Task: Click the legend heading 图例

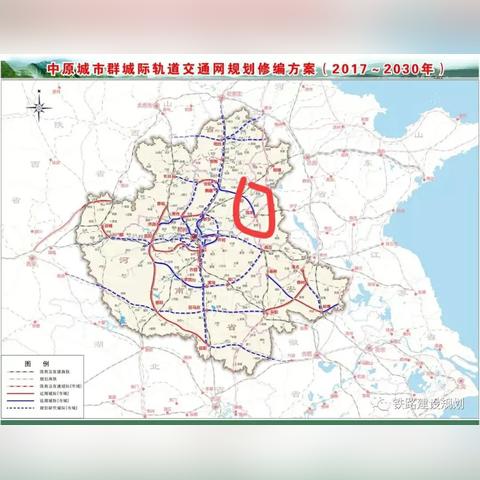Action: point(37,363)
